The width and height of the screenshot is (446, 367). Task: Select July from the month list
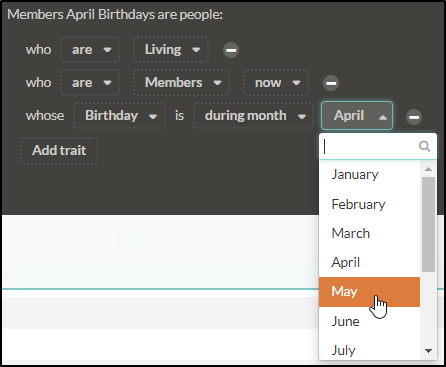pyautogui.click(x=369, y=349)
